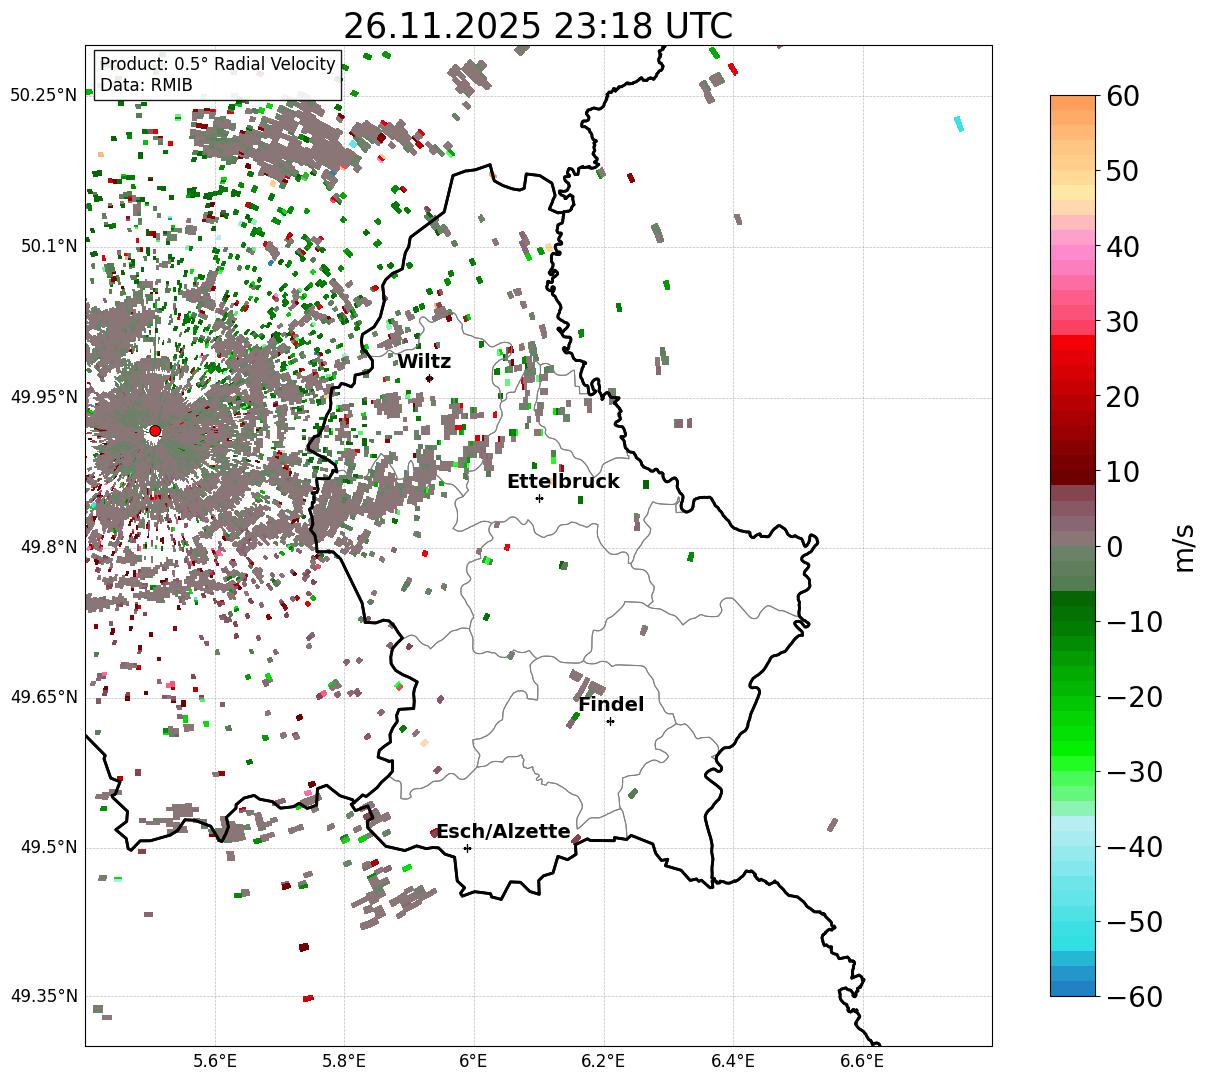Click the cross marker below Wiltz

coord(429,378)
